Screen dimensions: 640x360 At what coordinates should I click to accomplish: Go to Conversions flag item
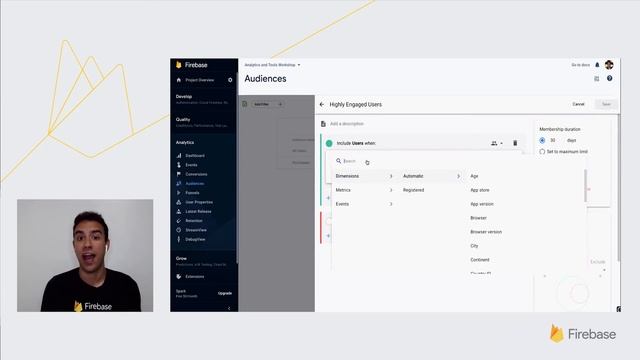click(196, 174)
